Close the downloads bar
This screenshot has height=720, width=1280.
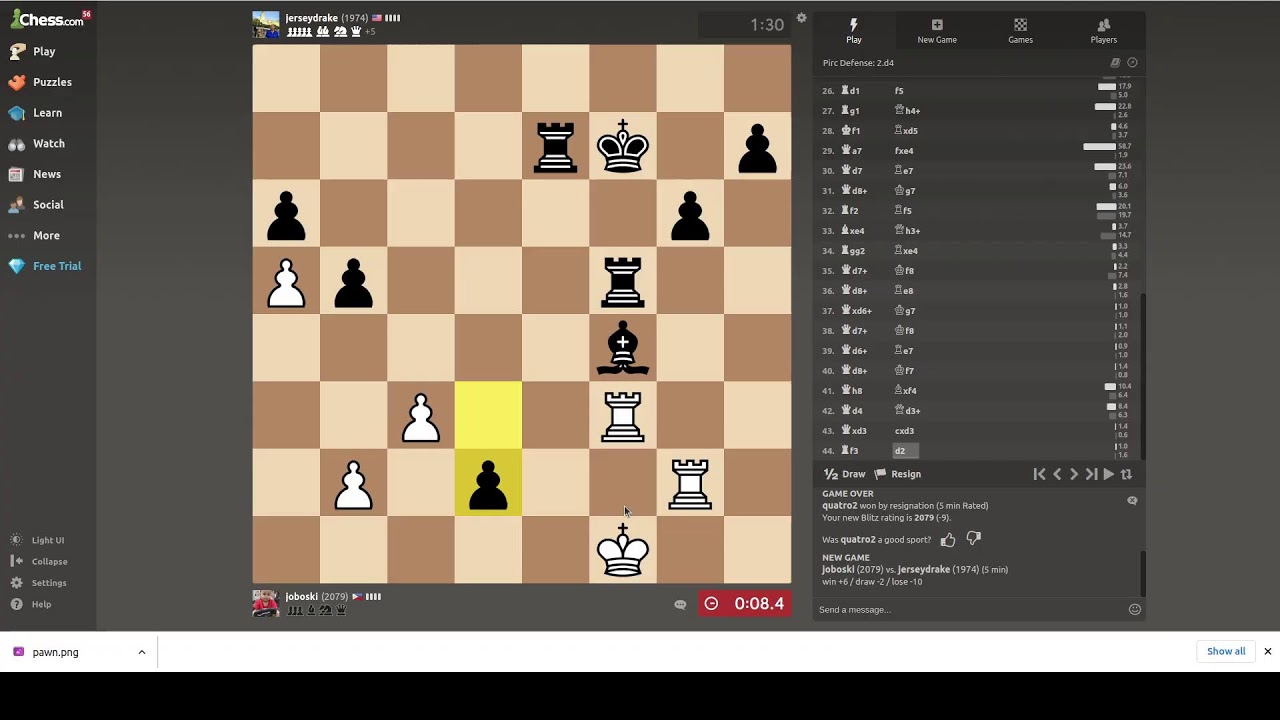[x=1267, y=651]
